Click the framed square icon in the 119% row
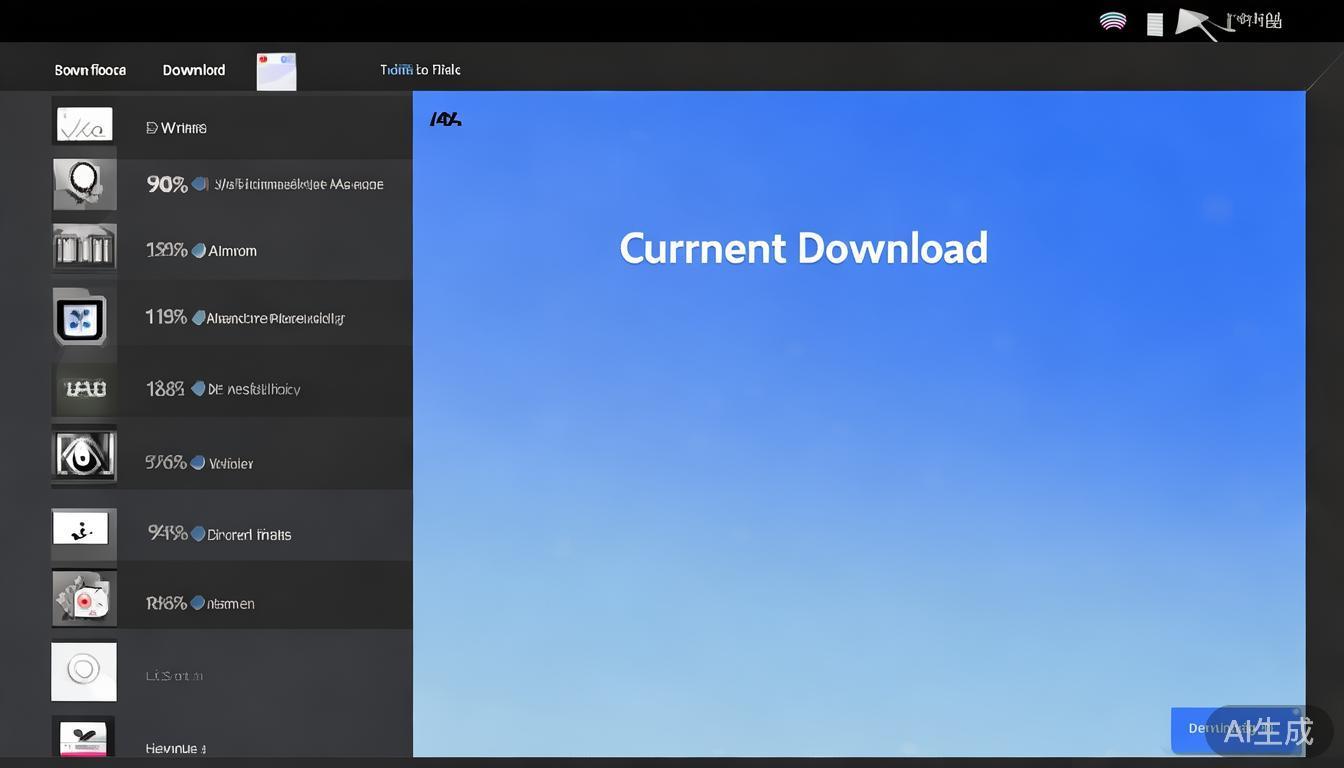1344x768 pixels. (x=80, y=318)
